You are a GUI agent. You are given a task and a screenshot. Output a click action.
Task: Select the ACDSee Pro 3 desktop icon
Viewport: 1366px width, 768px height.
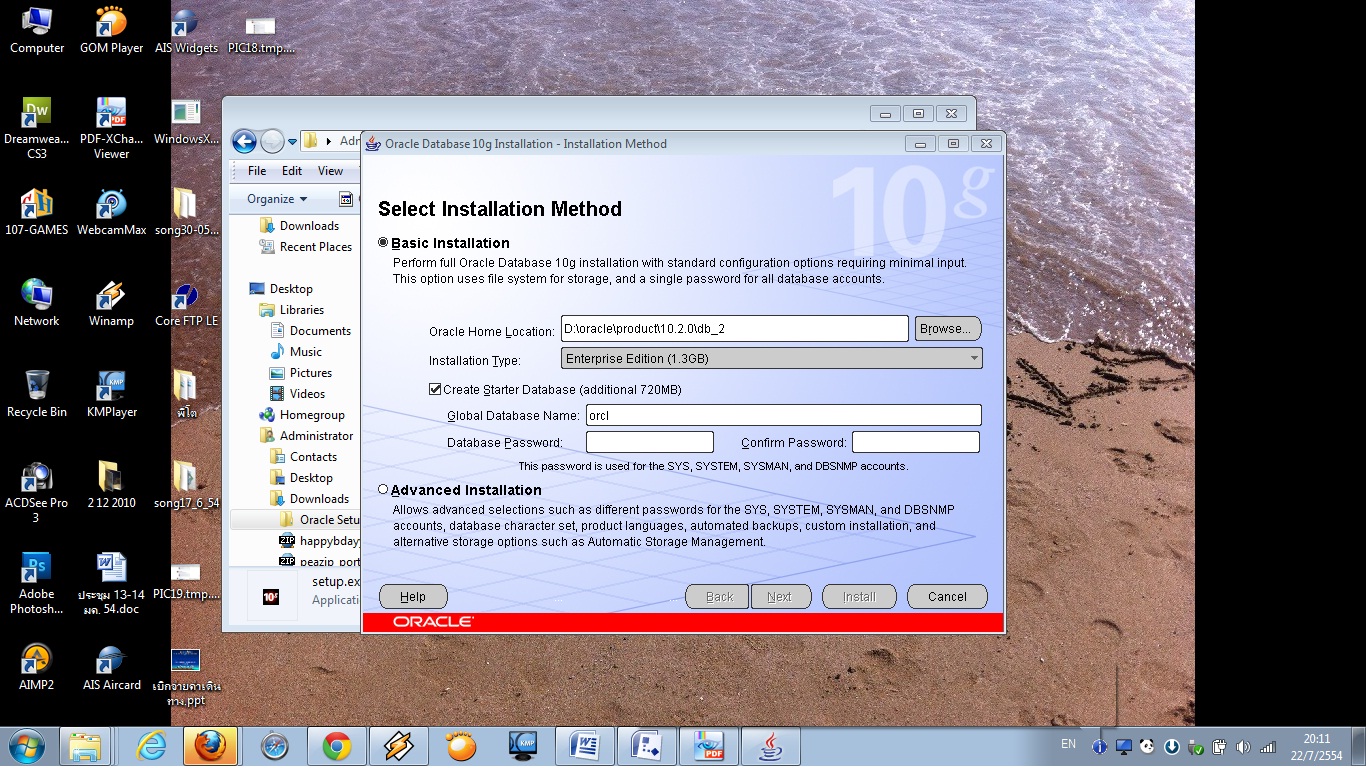coord(37,493)
